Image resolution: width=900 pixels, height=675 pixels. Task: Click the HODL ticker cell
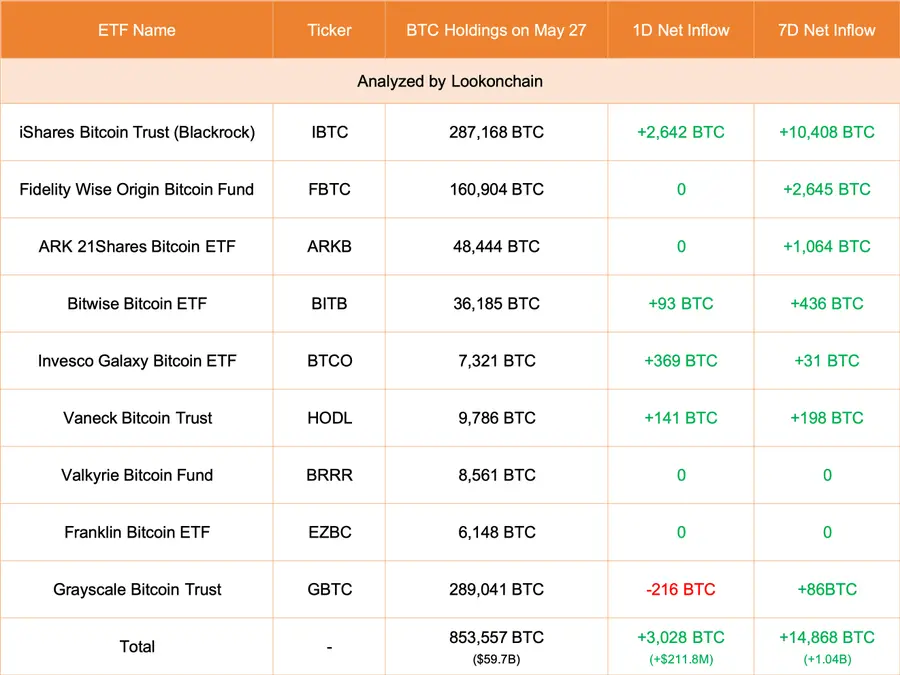[x=329, y=418]
